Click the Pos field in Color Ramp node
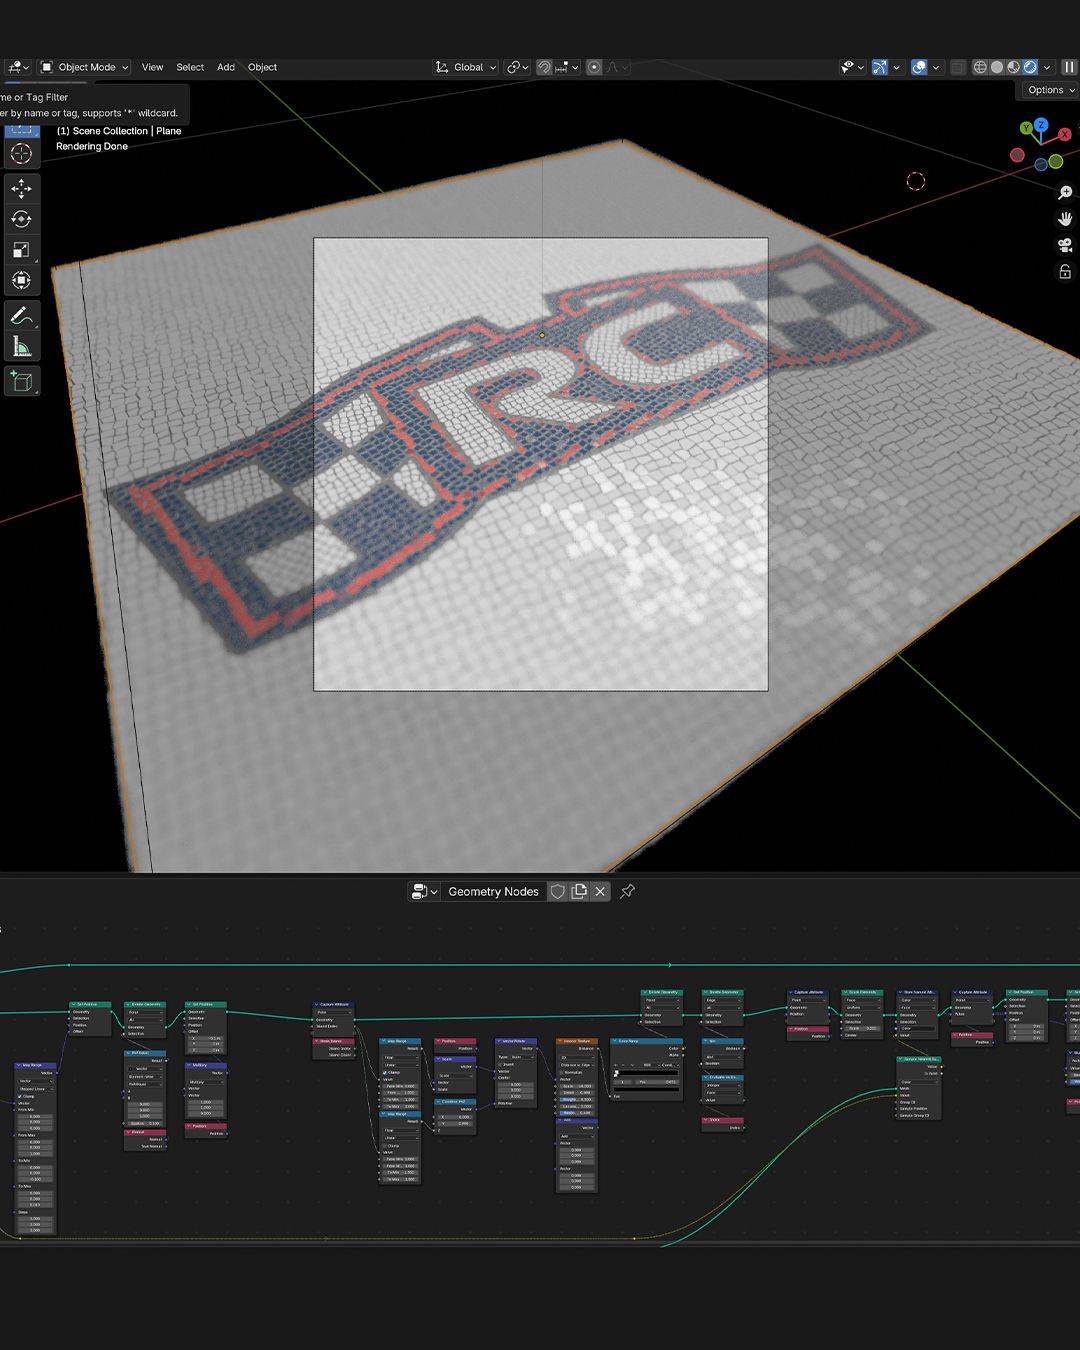The height and width of the screenshot is (1350, 1080). 657,1081
